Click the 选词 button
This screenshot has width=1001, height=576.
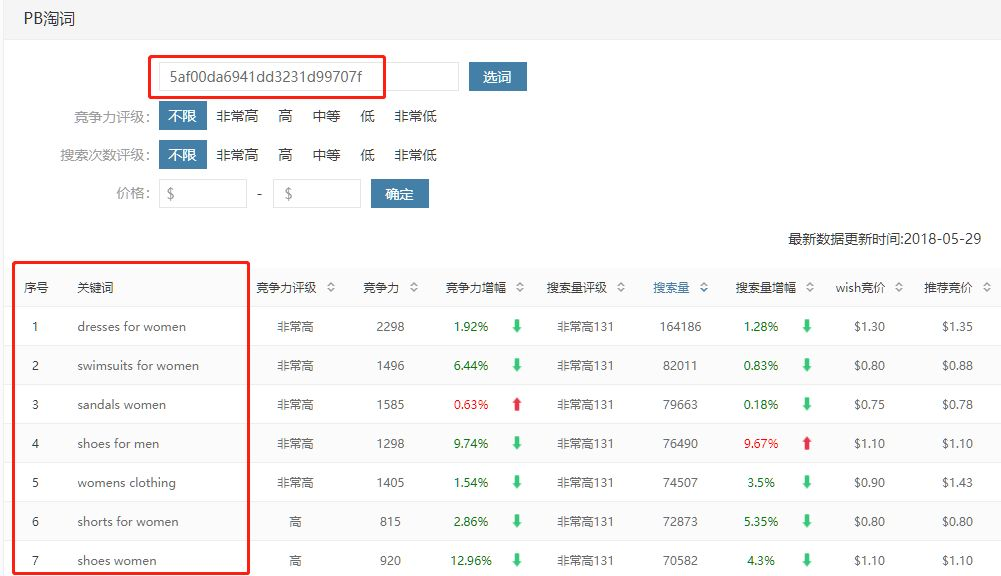(x=497, y=77)
